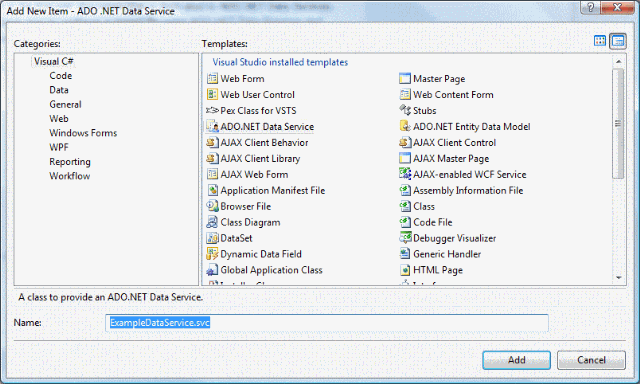Select the Application Manifest File icon
The height and width of the screenshot is (384, 640).
click(x=212, y=190)
